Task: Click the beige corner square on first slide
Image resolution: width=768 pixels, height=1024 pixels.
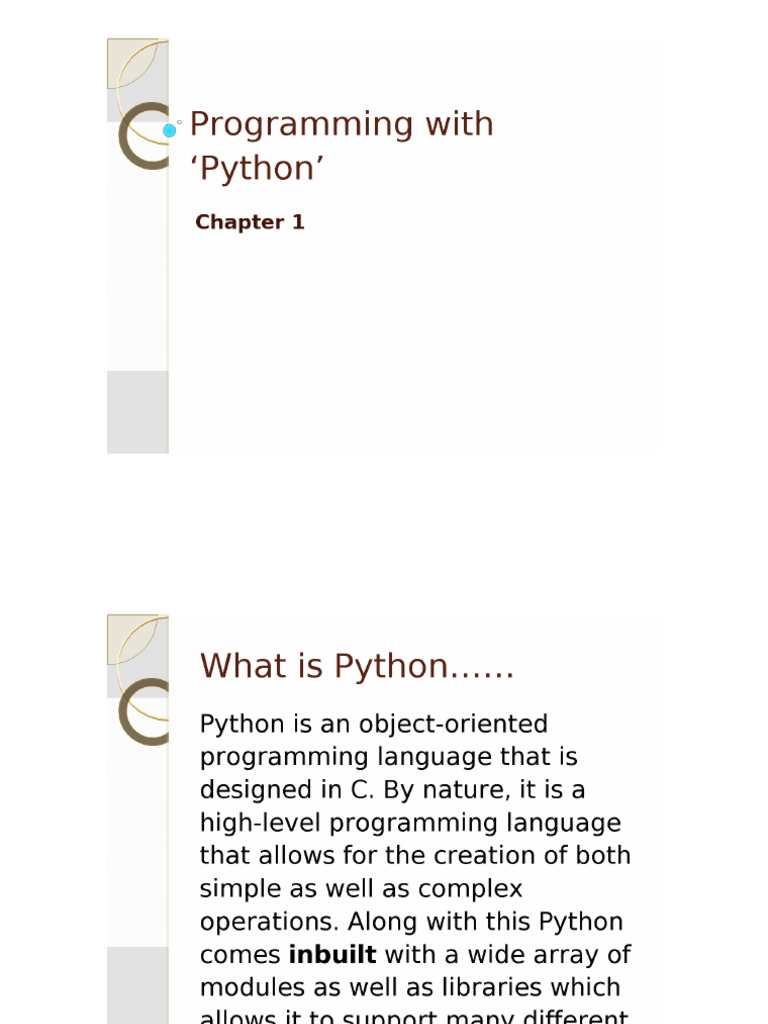Action: [x=129, y=61]
